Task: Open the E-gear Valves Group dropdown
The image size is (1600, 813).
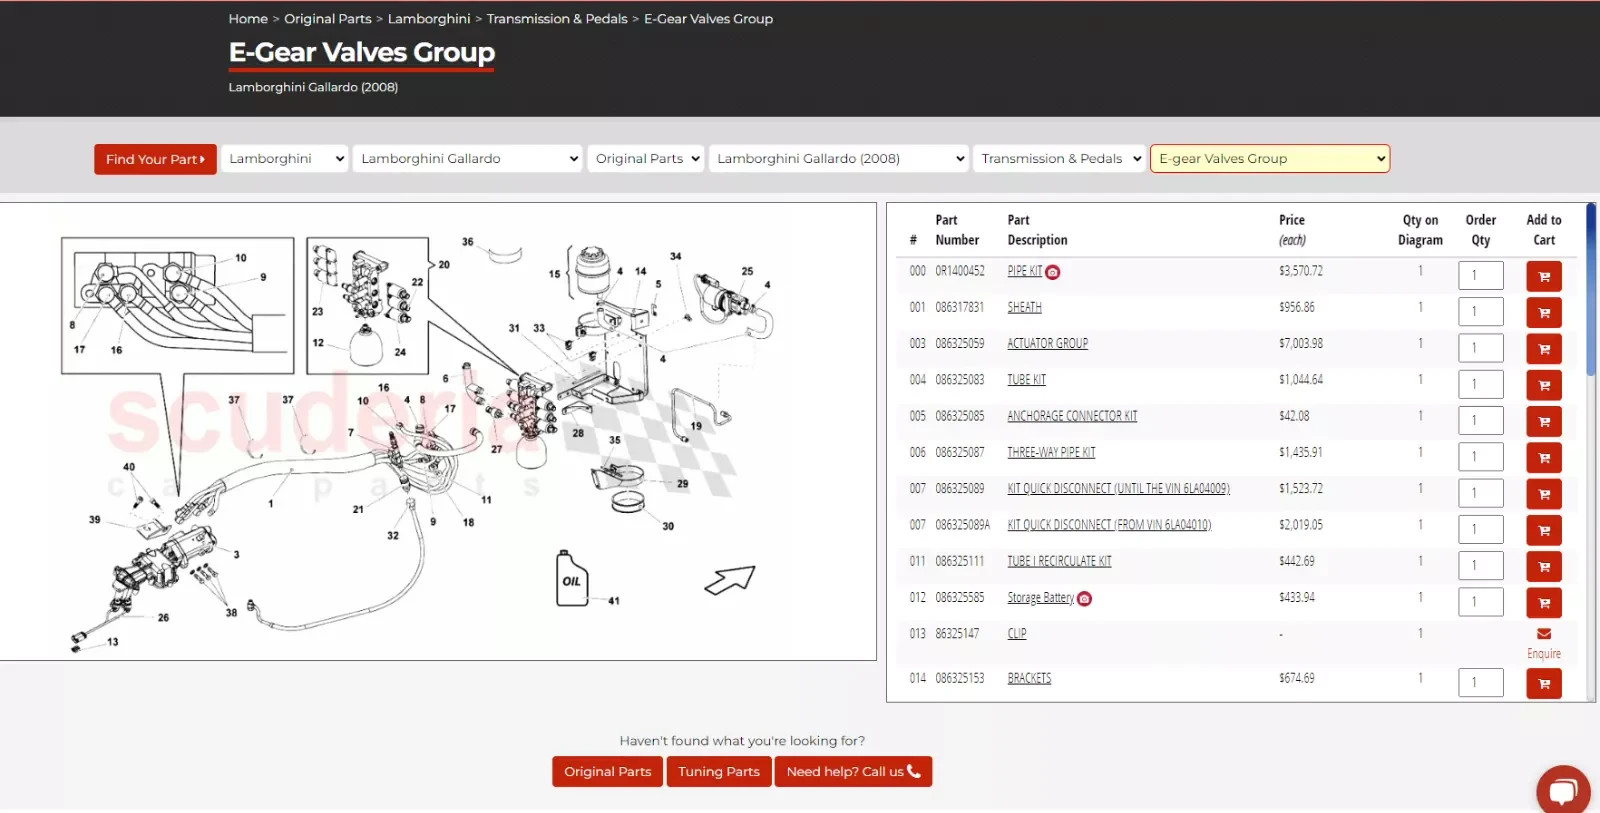Action: pos(1270,159)
